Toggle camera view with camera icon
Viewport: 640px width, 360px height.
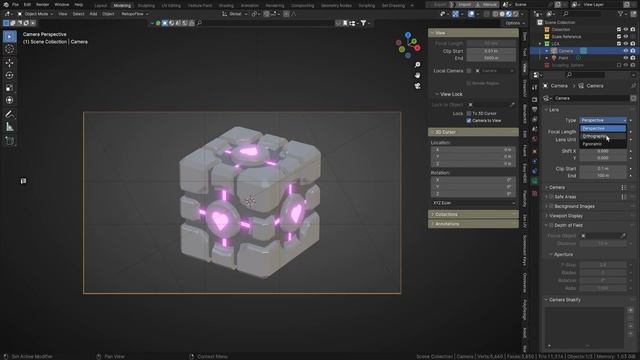pyautogui.click(x=417, y=86)
